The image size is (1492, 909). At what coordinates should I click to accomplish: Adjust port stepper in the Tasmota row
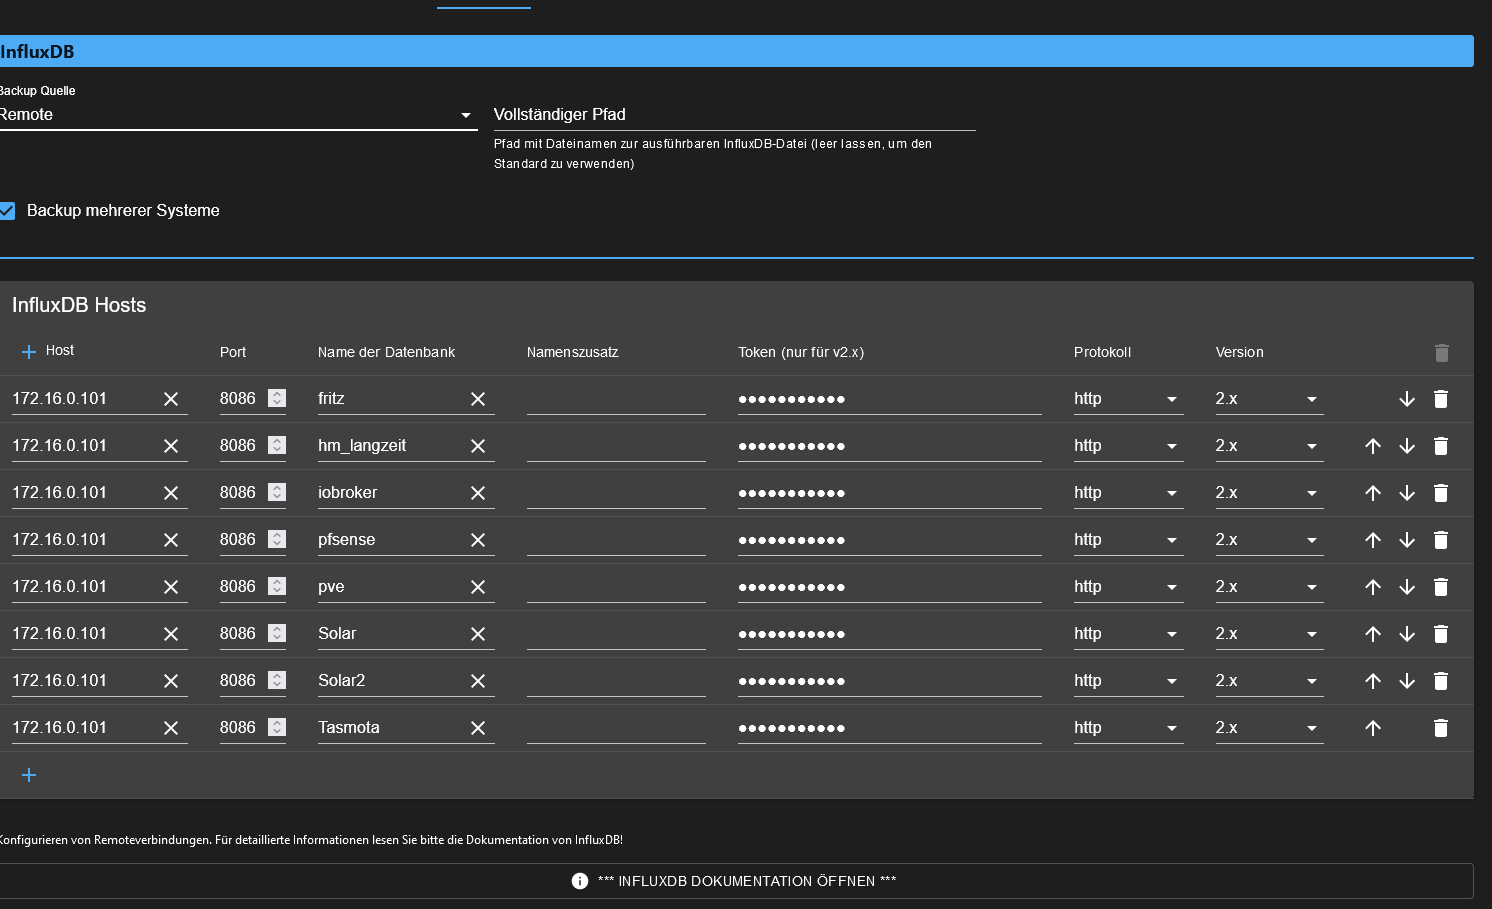pos(277,727)
